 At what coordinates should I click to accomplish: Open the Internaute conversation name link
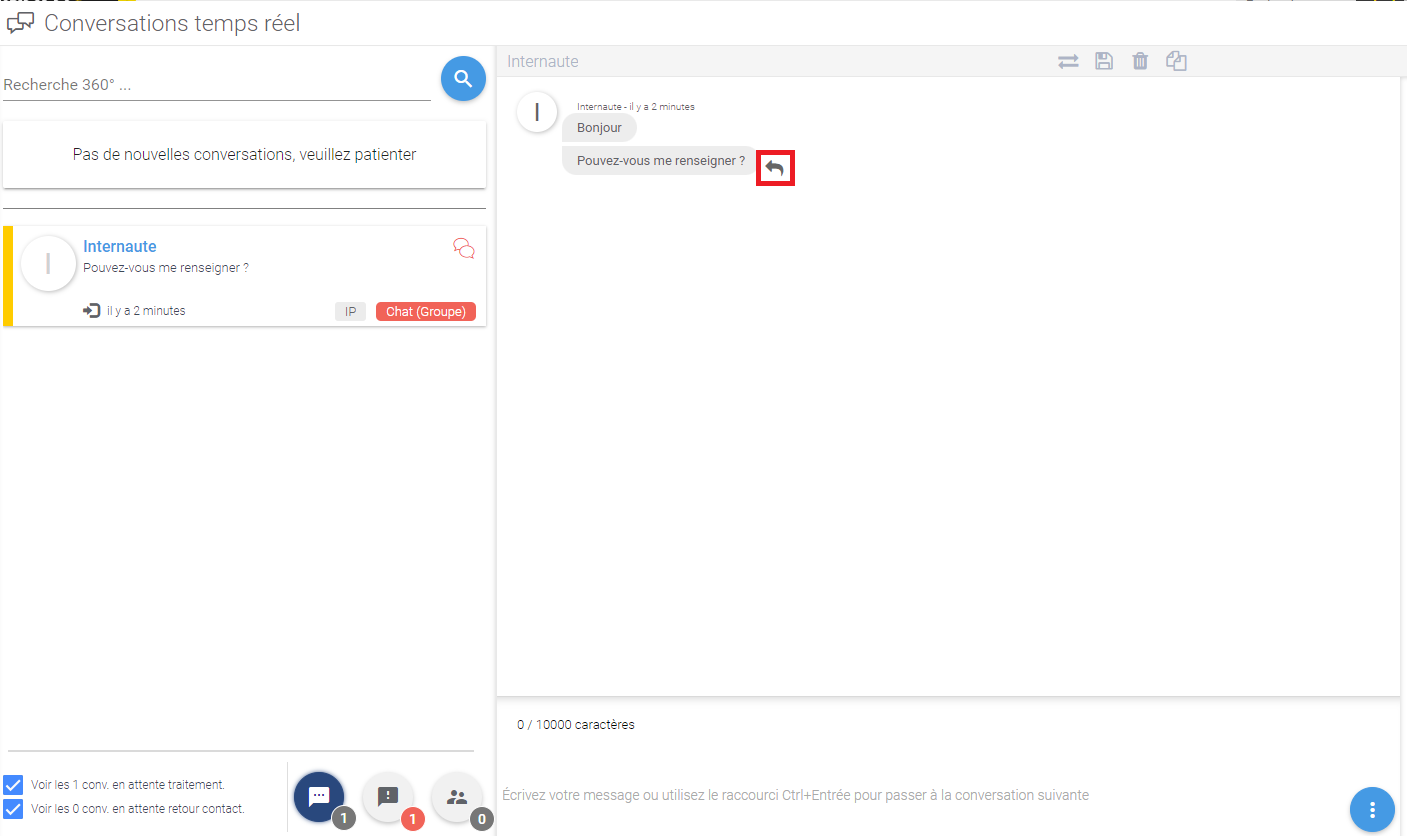coord(120,247)
